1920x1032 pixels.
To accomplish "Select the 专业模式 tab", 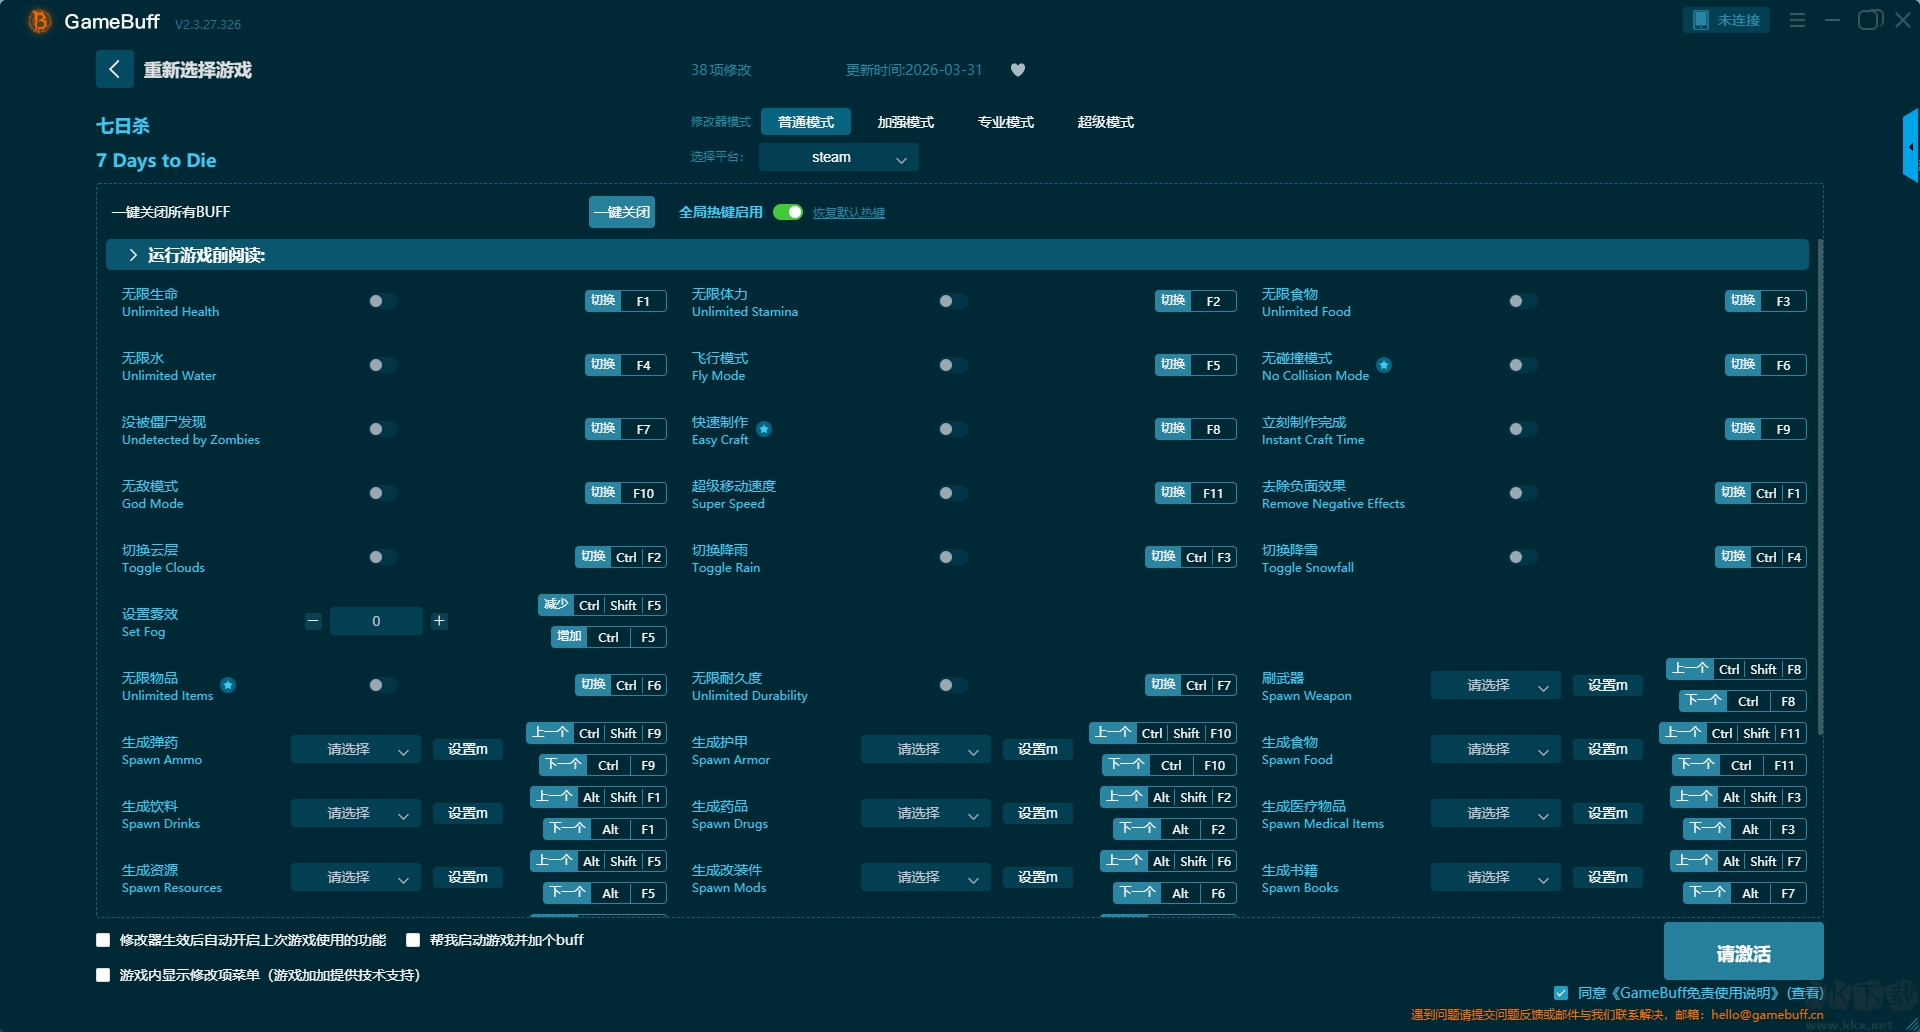I will (1005, 122).
